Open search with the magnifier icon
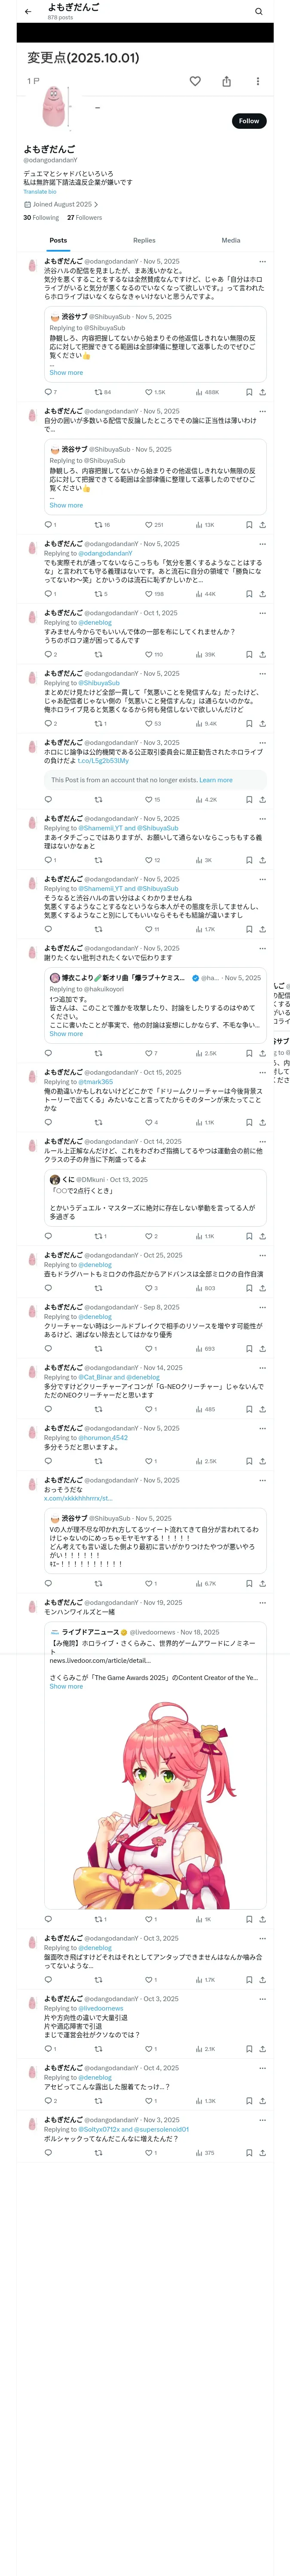 pyautogui.click(x=258, y=12)
